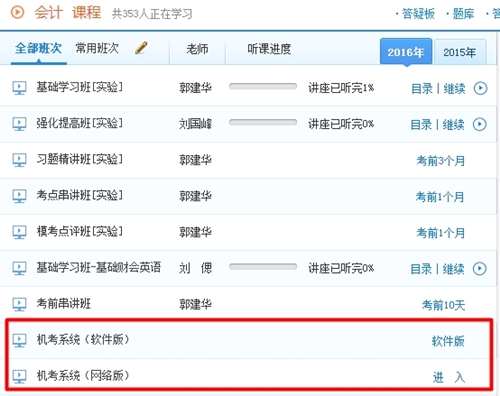Click the pencil edit icon beside 常用班次
The image size is (500, 396).
(141, 47)
